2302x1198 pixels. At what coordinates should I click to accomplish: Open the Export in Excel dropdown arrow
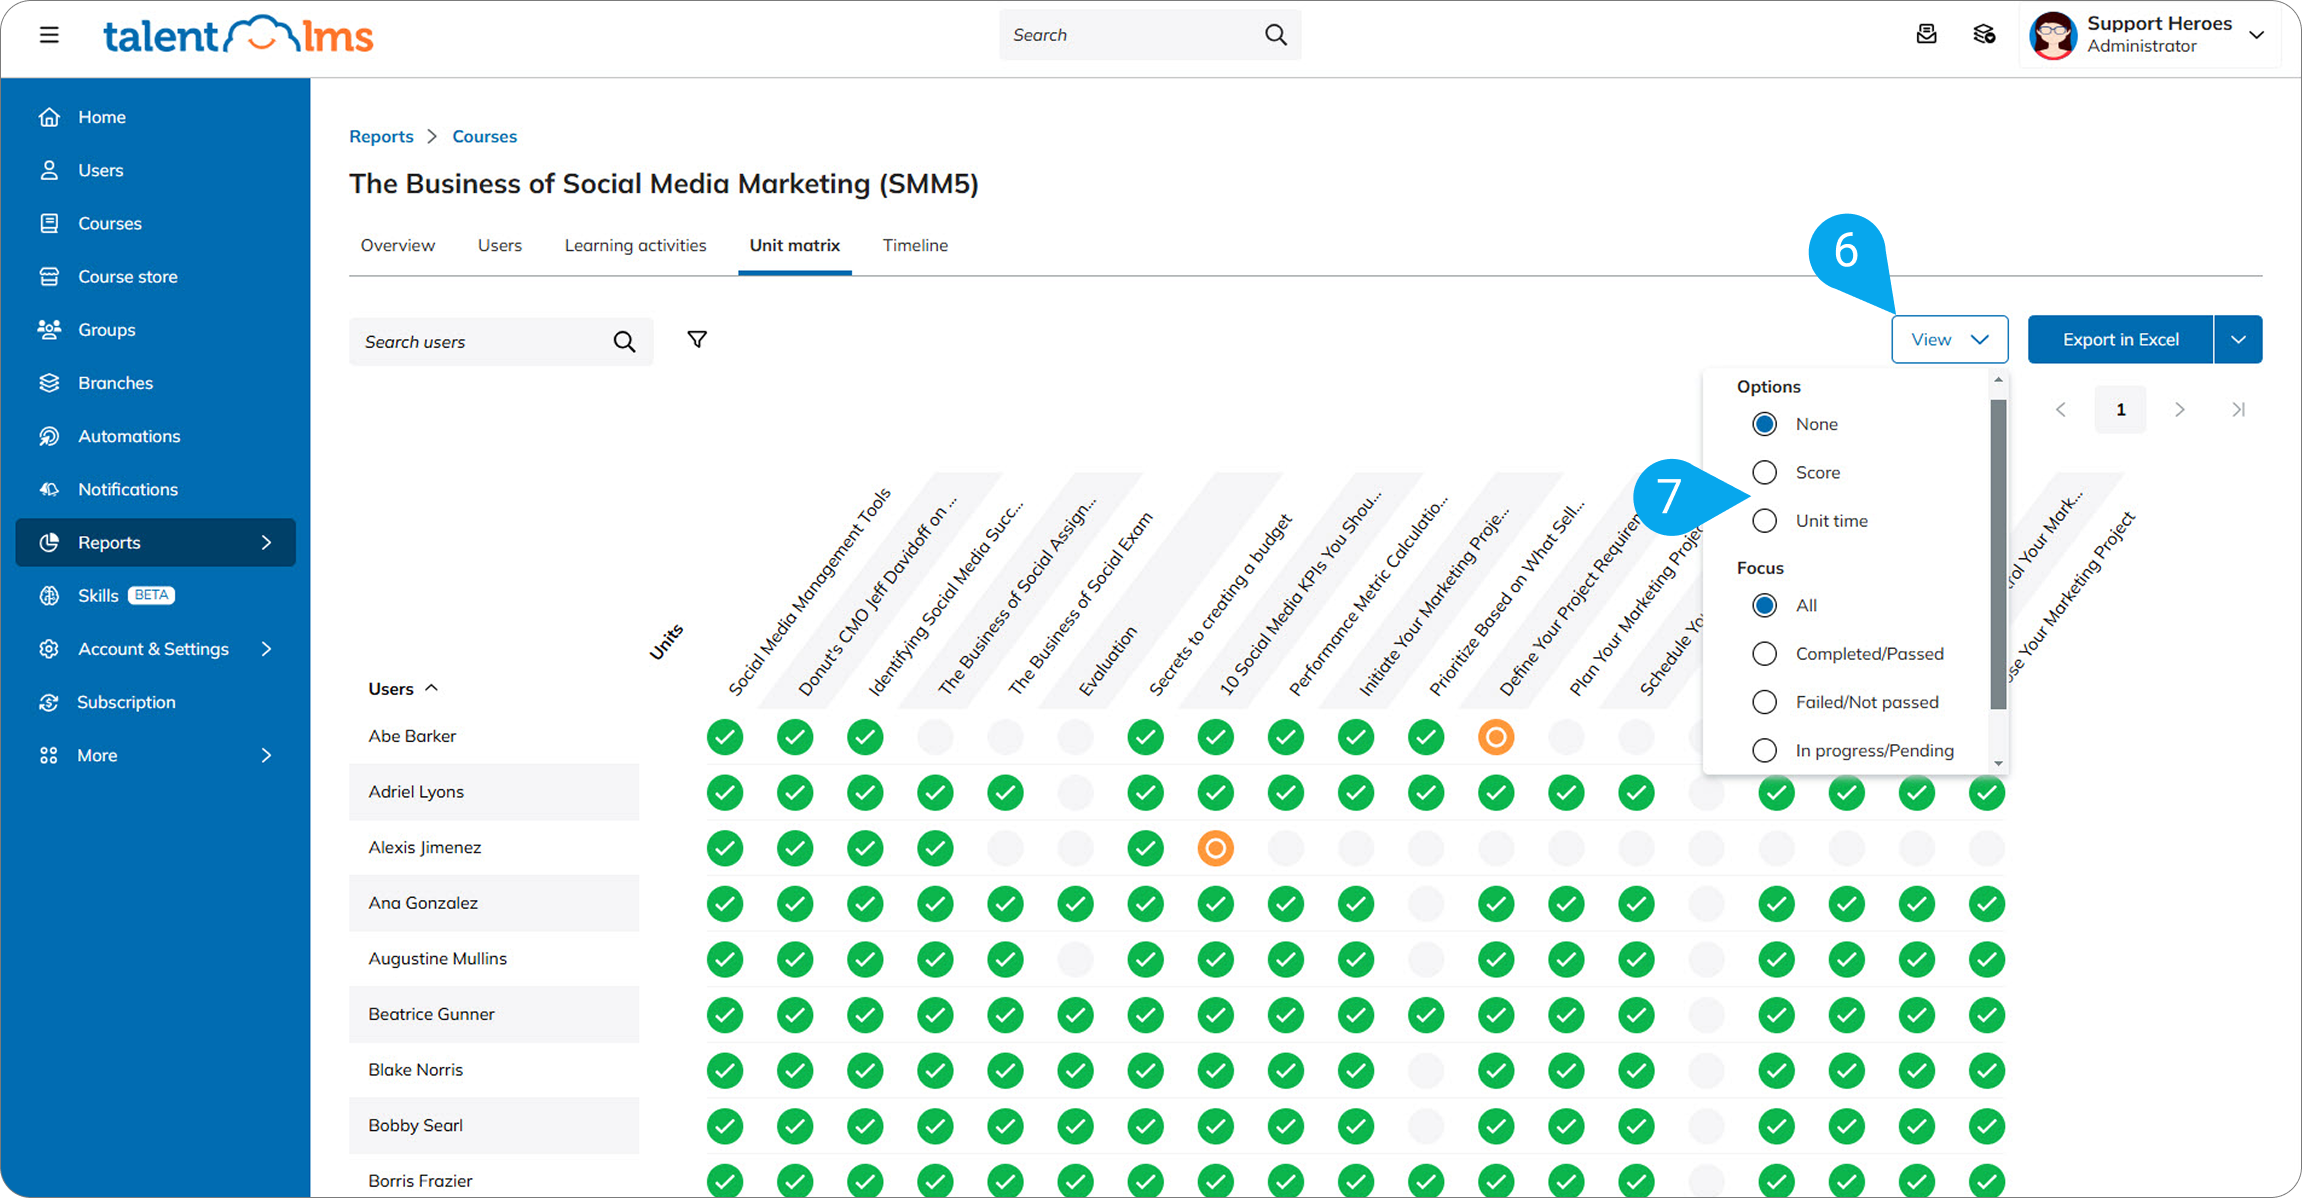coord(2238,340)
